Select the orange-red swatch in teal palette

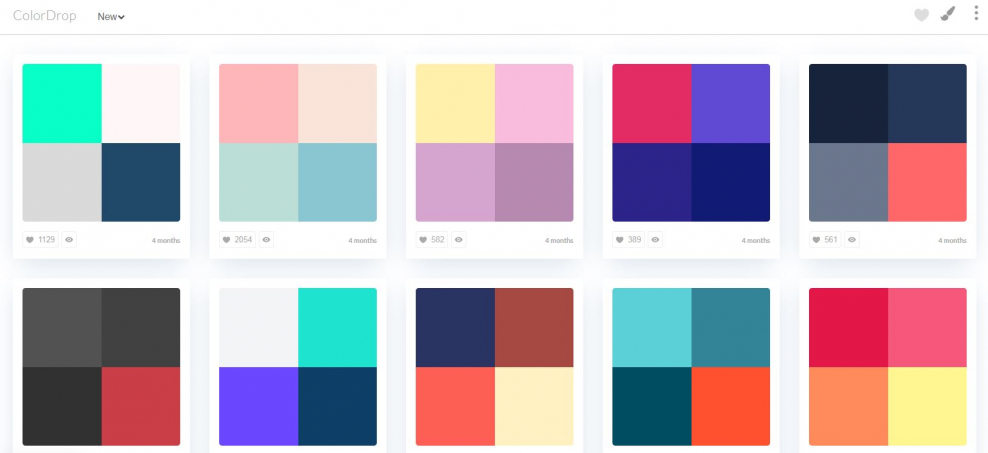pyautogui.click(x=730, y=406)
